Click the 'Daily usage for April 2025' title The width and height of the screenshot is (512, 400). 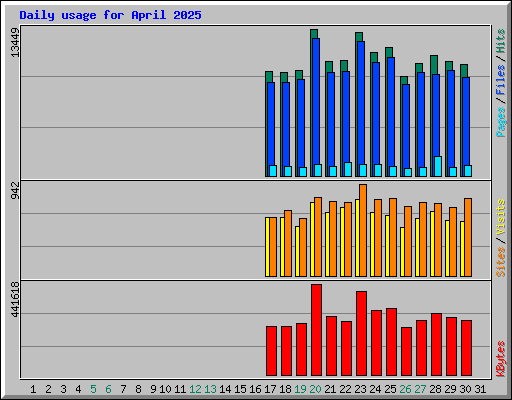pyautogui.click(x=110, y=15)
